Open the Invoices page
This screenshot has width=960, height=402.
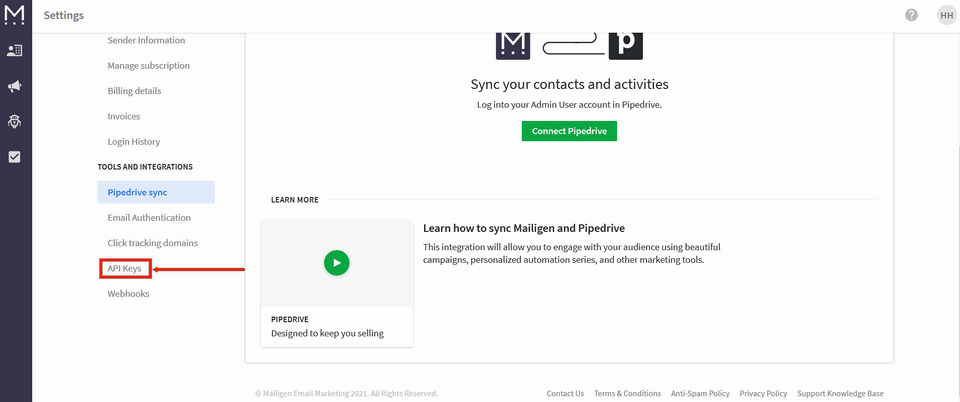click(124, 116)
